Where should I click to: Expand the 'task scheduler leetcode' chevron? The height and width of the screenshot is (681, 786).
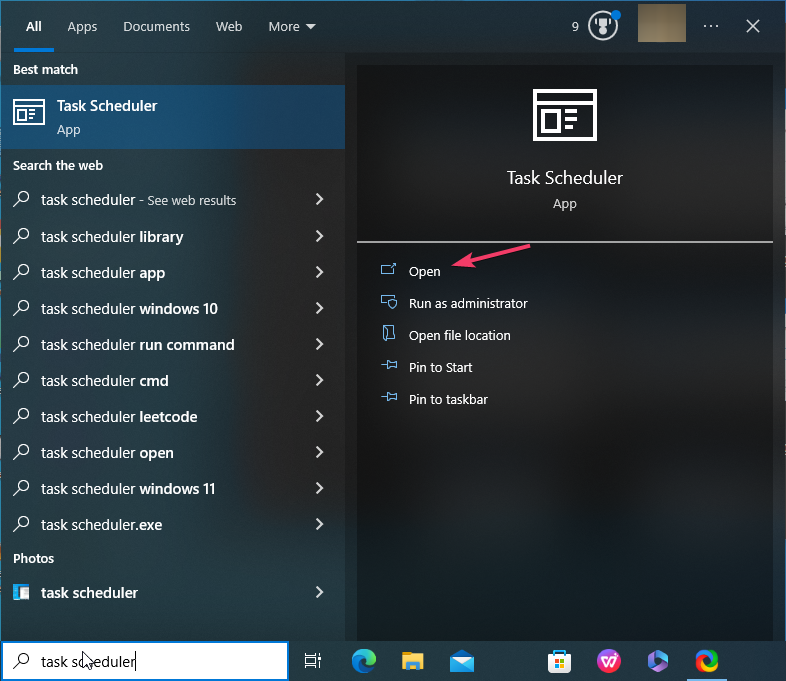tap(319, 416)
